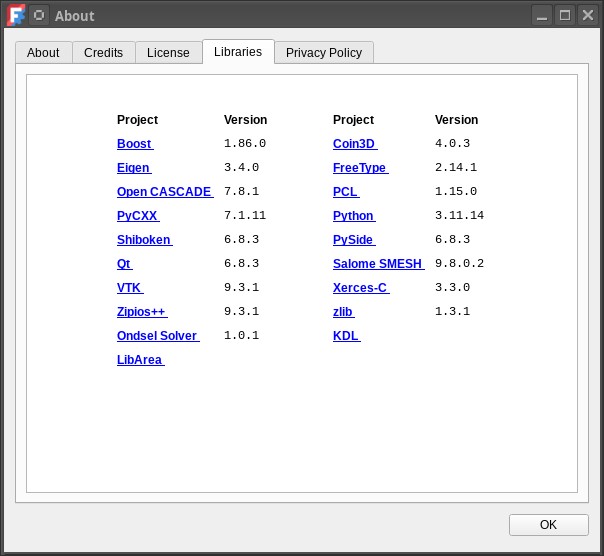Open the Credits tab
The height and width of the screenshot is (556, 604).
(x=103, y=53)
